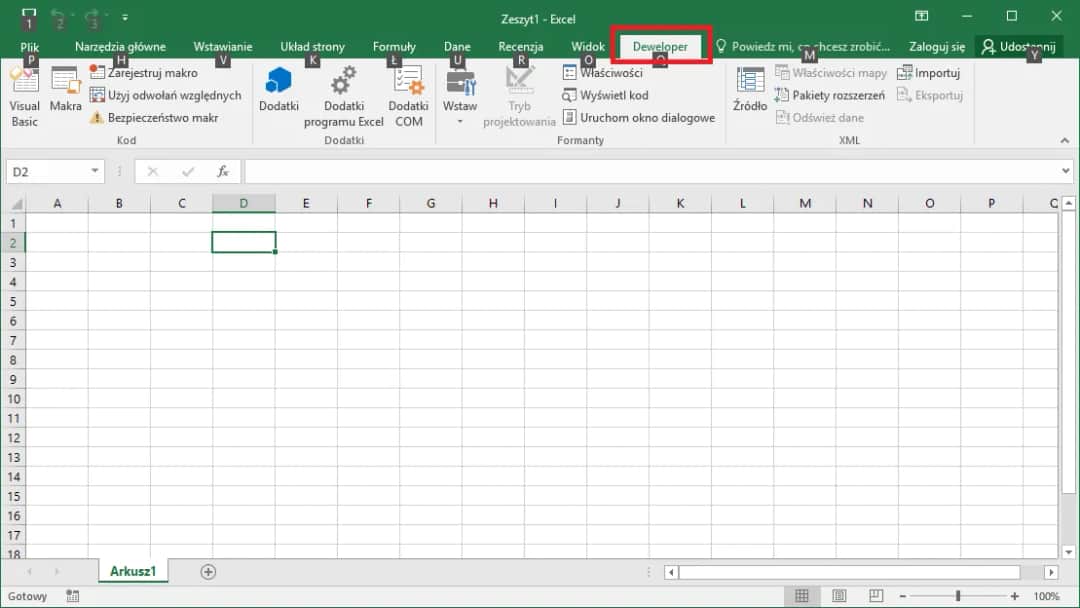Viewport: 1080px width, 608px height.
Task: Toggle macro recording from the status bar
Action: pyautogui.click(x=72, y=596)
